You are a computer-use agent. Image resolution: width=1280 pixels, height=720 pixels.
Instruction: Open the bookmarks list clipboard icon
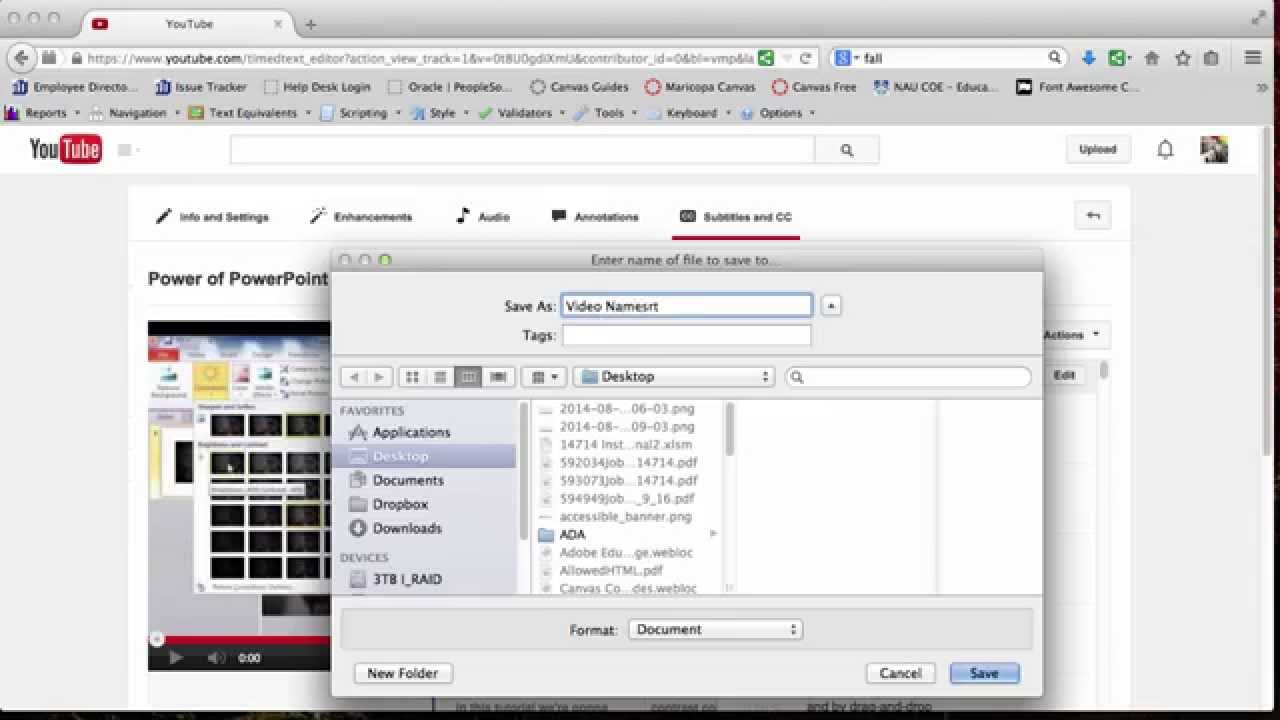1211,58
